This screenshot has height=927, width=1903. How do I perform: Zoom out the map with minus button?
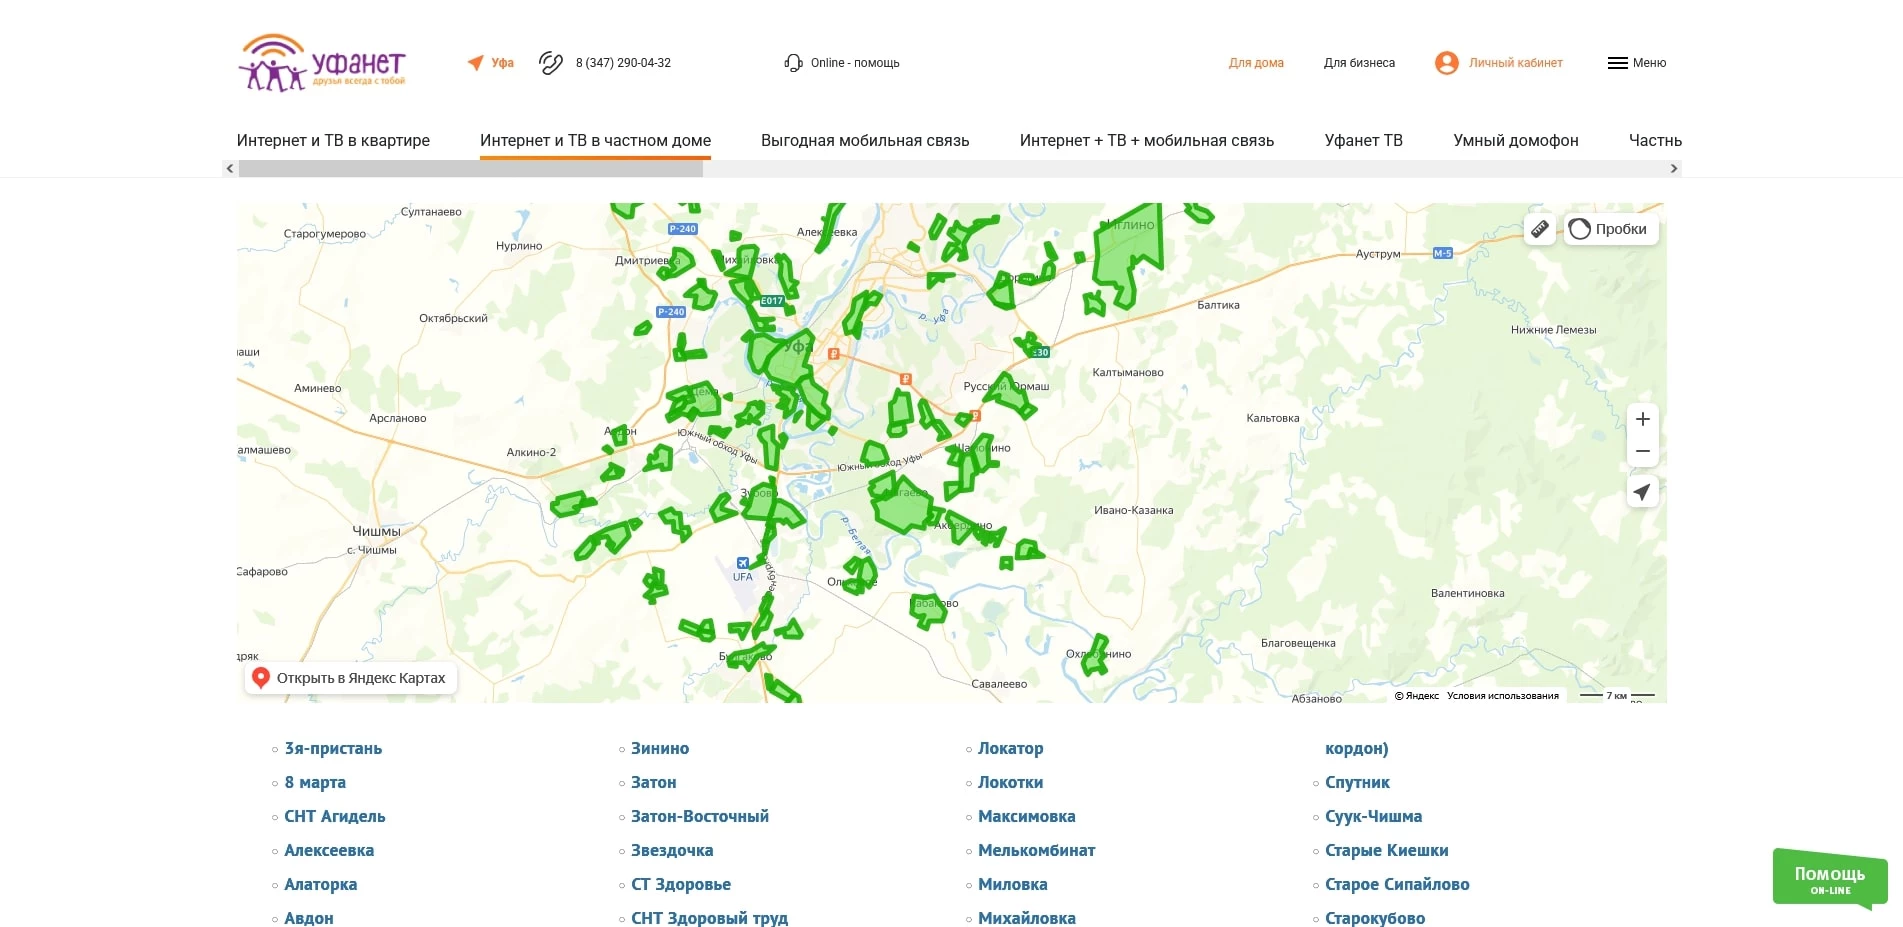coord(1642,451)
